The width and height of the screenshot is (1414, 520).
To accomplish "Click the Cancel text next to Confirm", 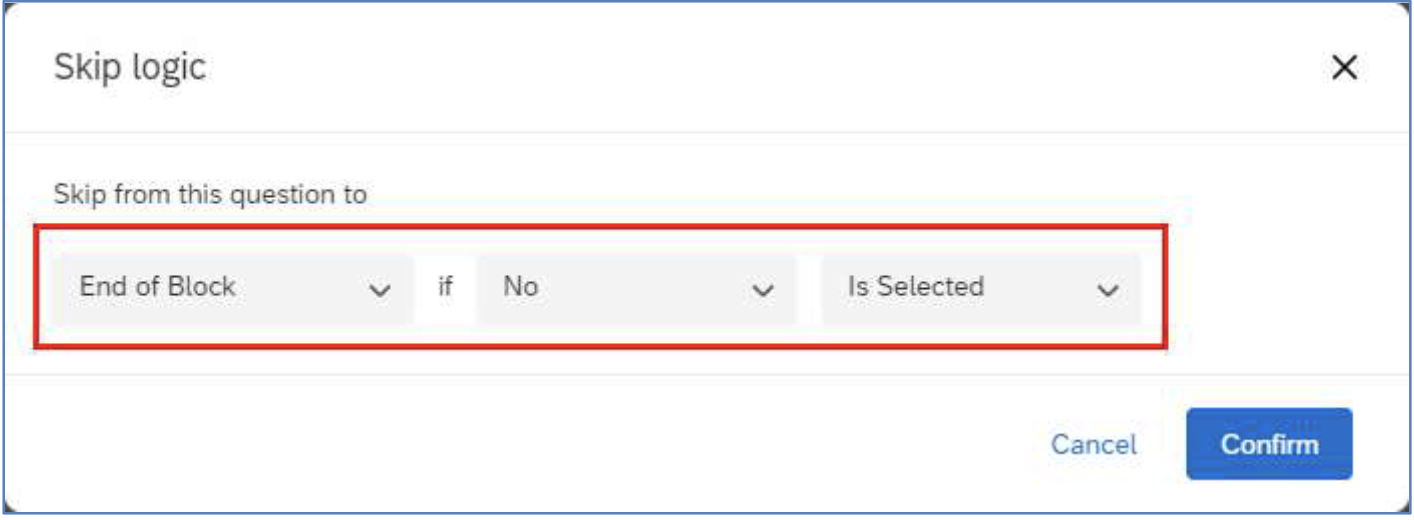I will 1094,444.
